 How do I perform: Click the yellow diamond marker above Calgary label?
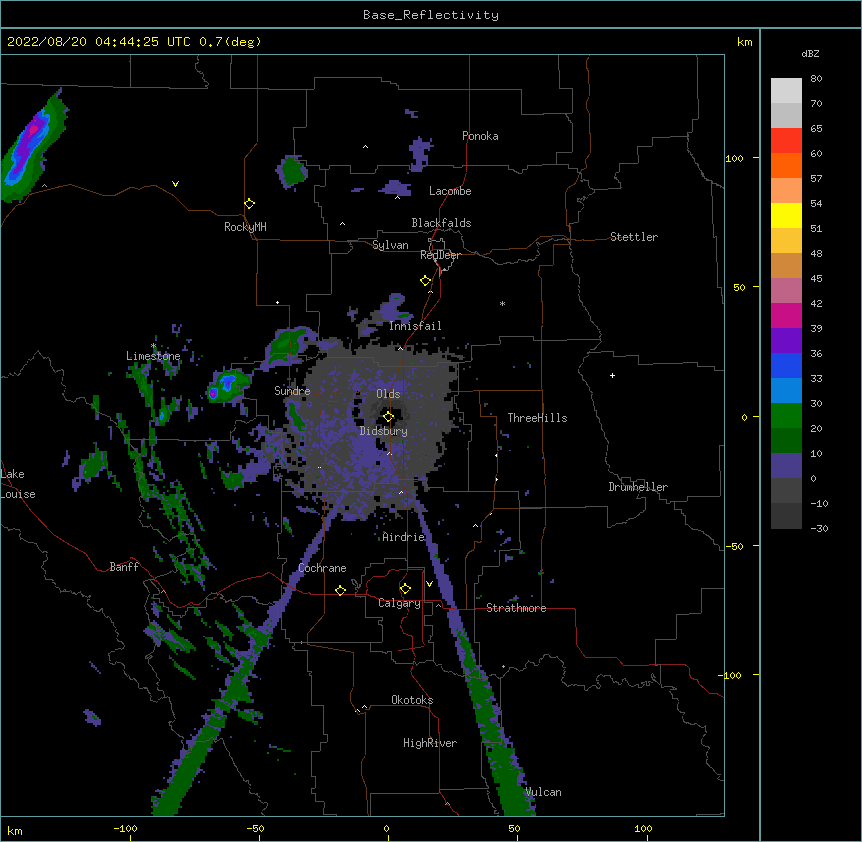(x=405, y=589)
